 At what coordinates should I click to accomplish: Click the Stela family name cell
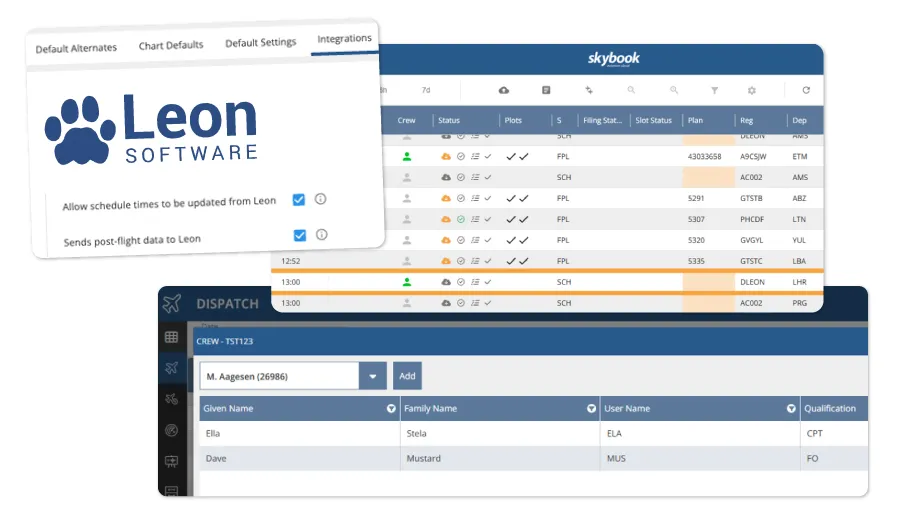coord(416,434)
